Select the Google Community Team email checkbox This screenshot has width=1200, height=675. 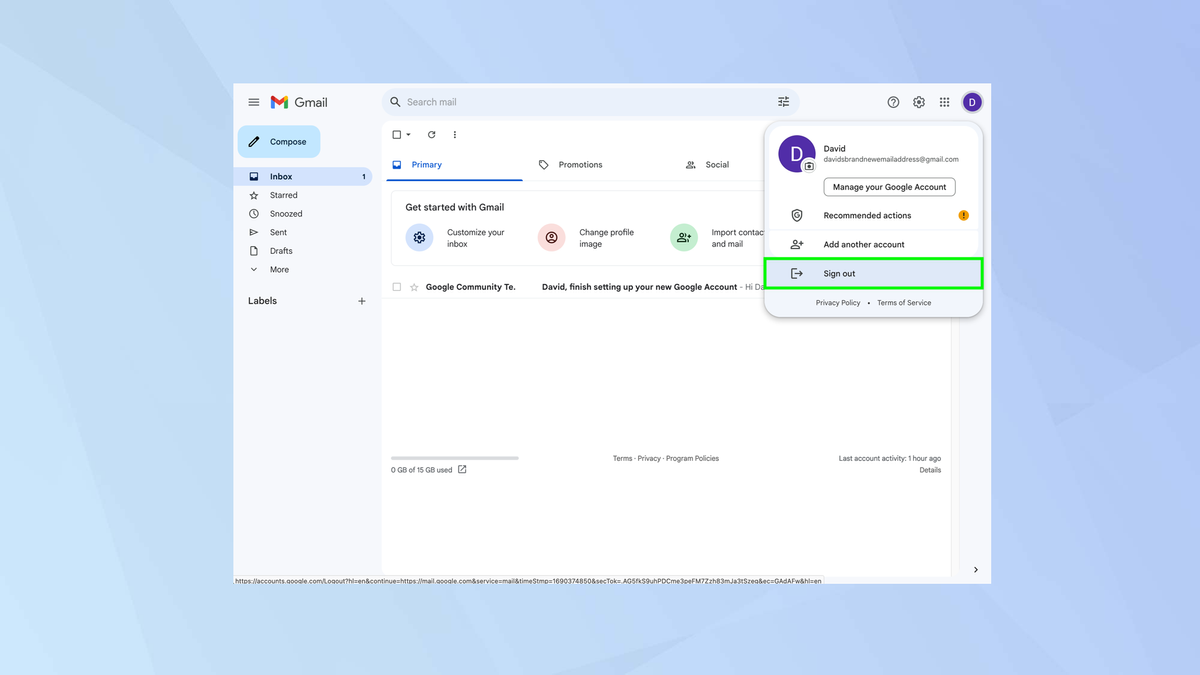pyautogui.click(x=396, y=286)
